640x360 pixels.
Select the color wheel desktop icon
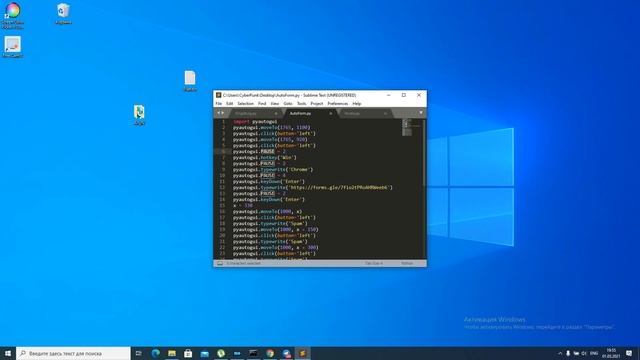coord(13,16)
